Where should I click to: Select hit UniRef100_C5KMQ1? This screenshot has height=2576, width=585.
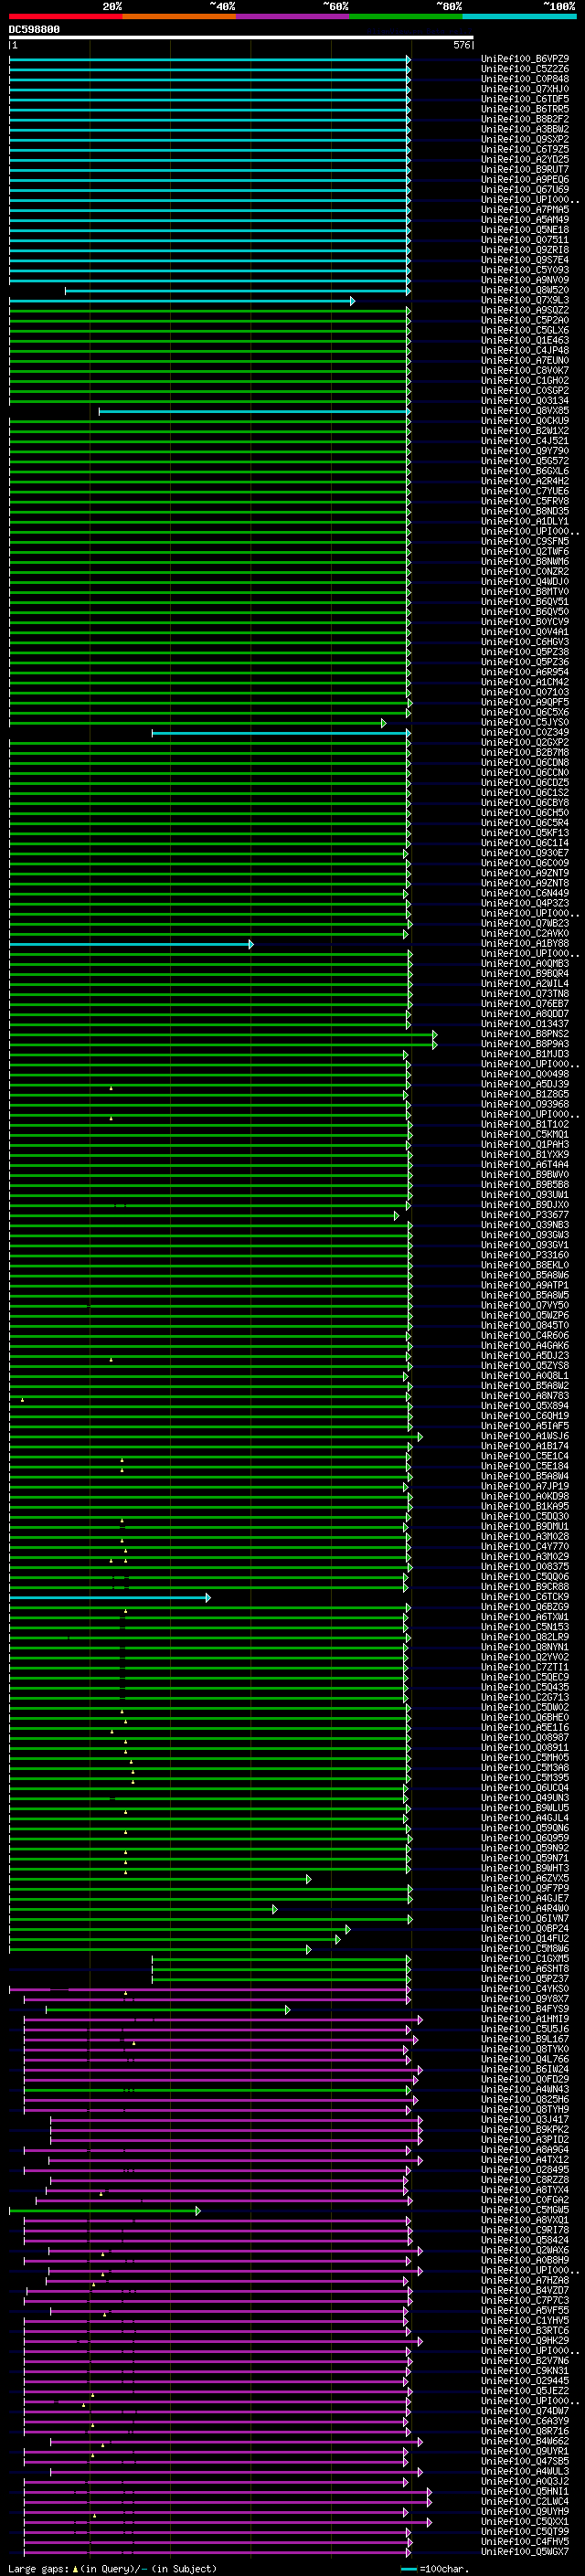pyautogui.click(x=525, y=1134)
